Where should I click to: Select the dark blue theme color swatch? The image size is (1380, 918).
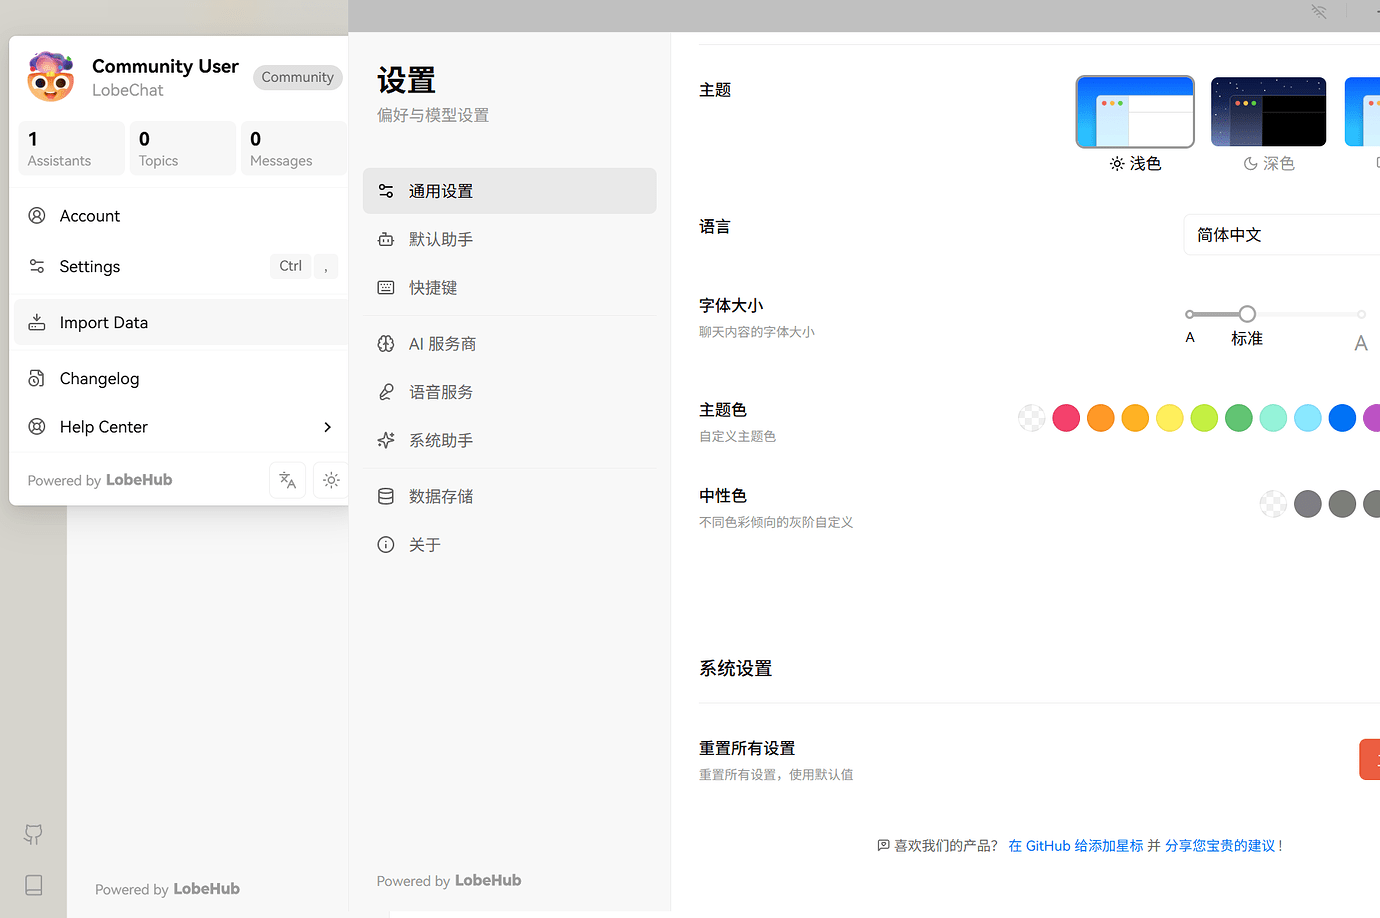point(1342,418)
